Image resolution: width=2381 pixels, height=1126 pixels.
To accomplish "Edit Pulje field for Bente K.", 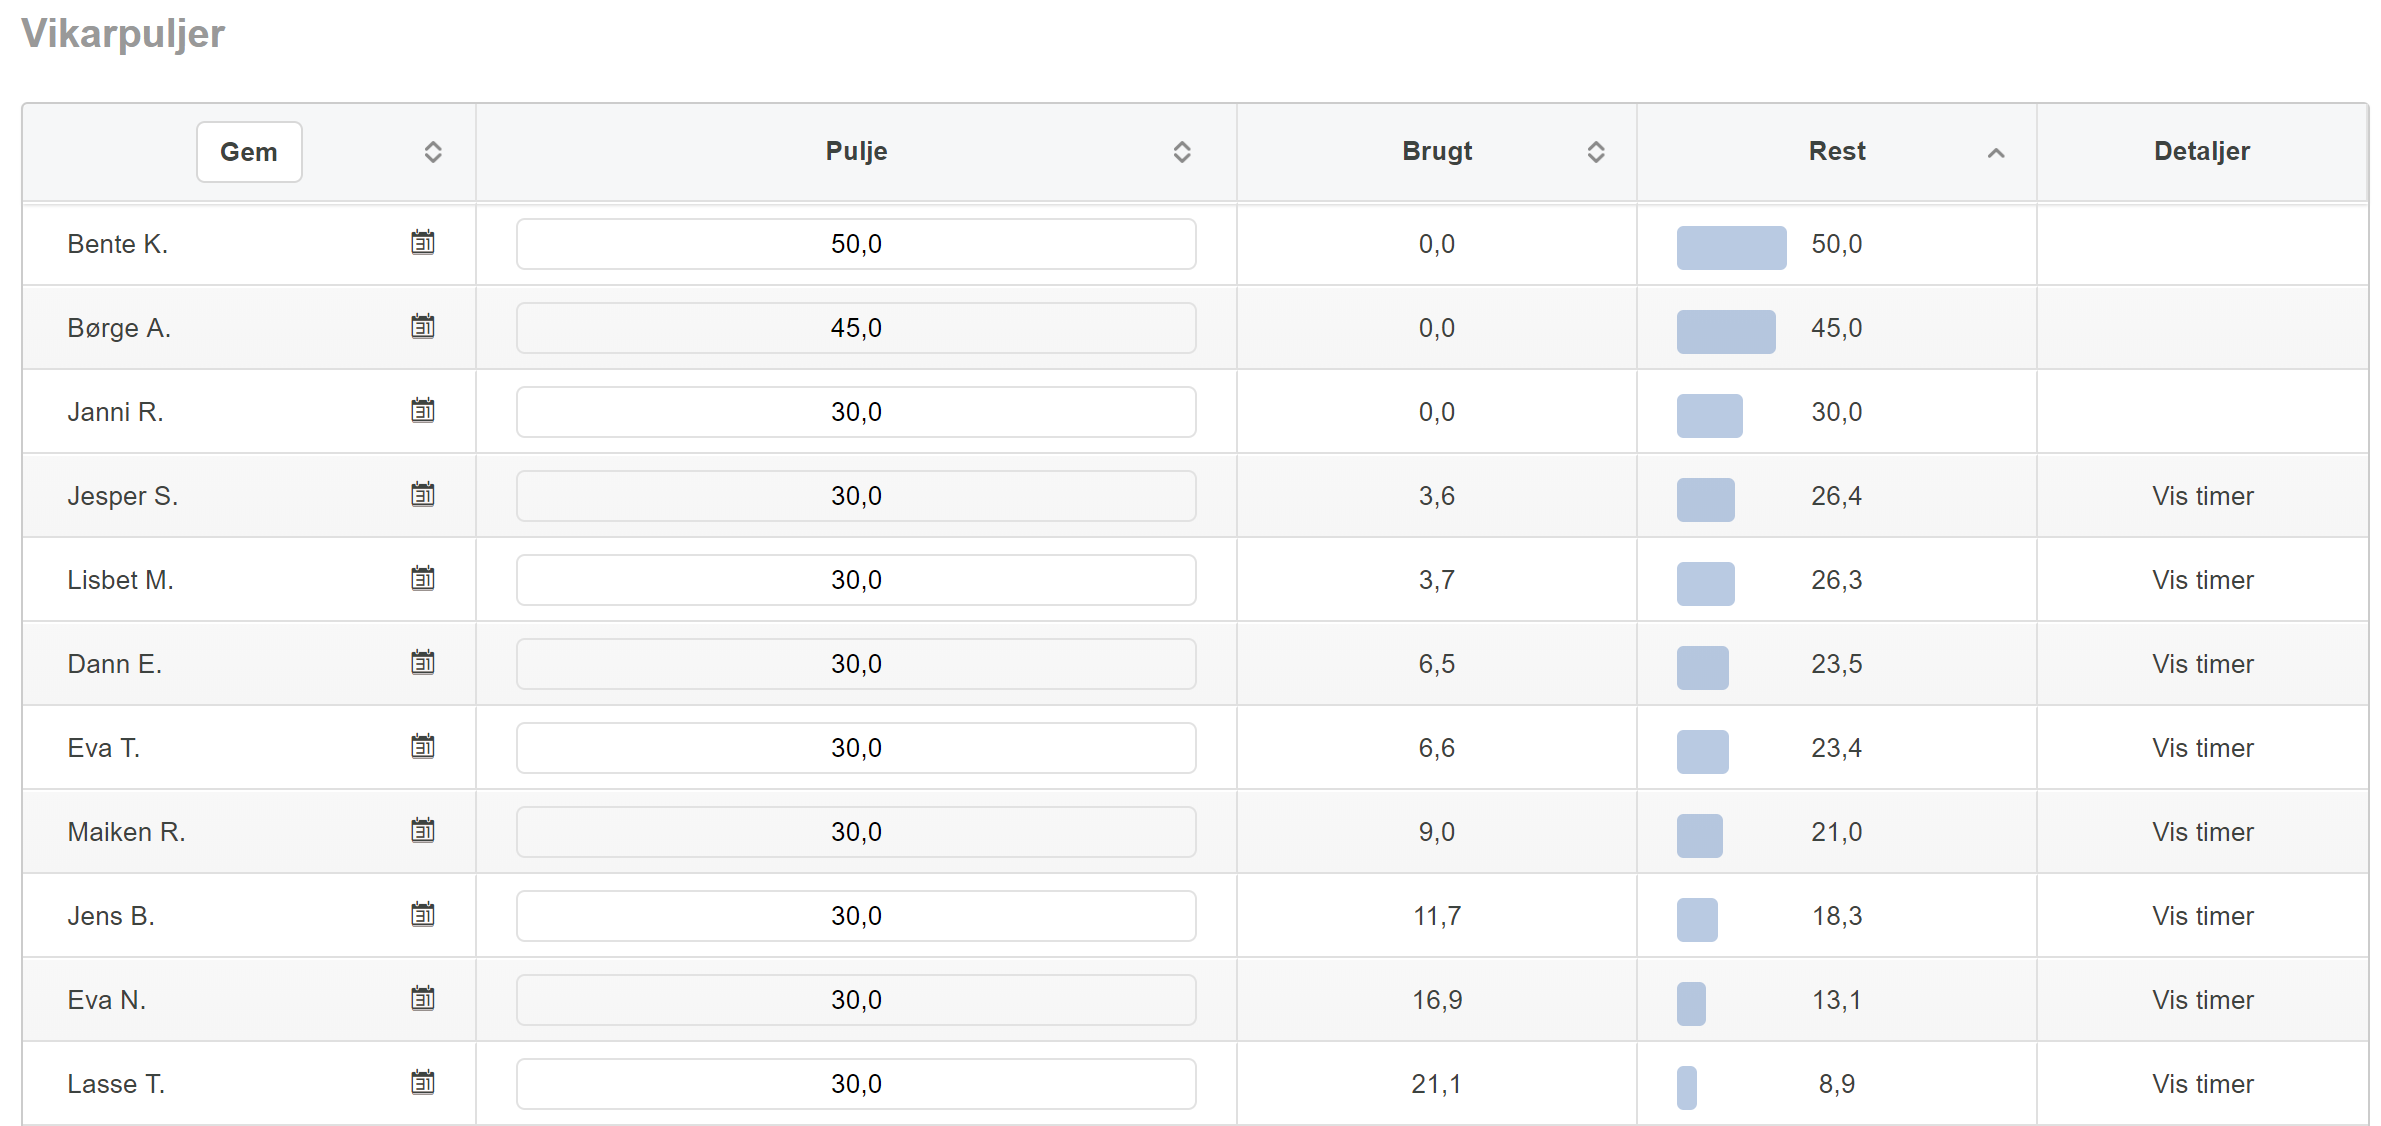I will pos(856,244).
